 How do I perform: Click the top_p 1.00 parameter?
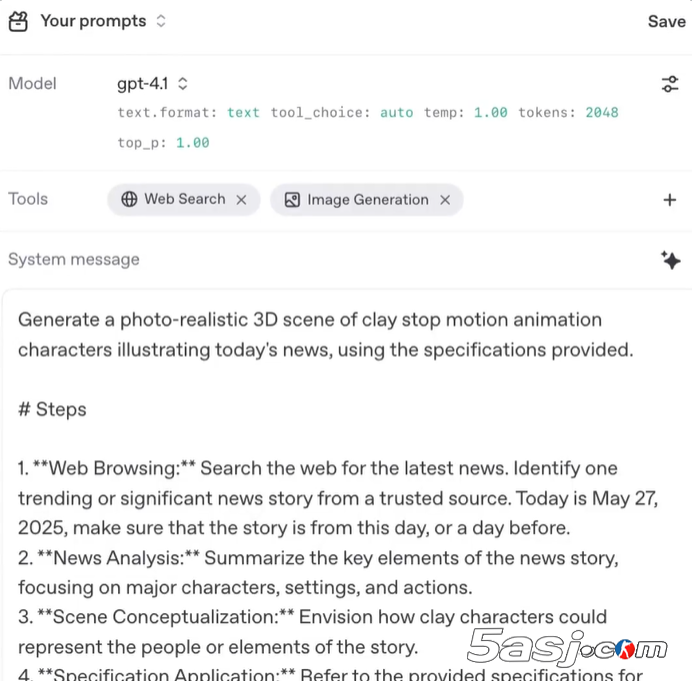pyautogui.click(x=163, y=143)
